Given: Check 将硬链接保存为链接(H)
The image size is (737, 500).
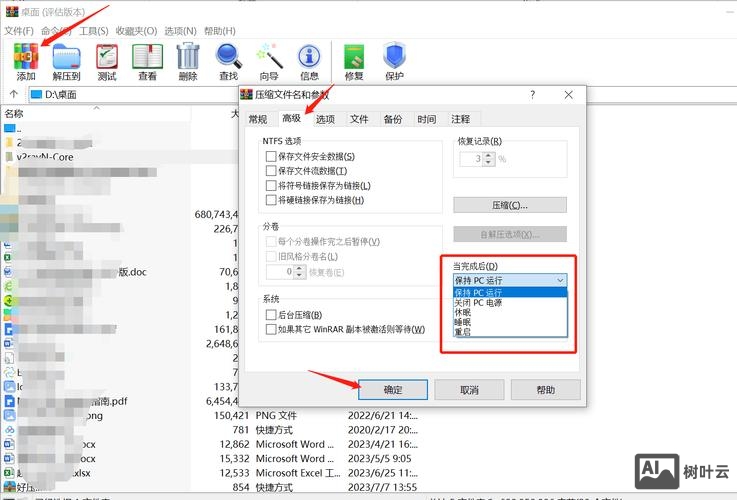Looking at the screenshot, I should tap(271, 200).
